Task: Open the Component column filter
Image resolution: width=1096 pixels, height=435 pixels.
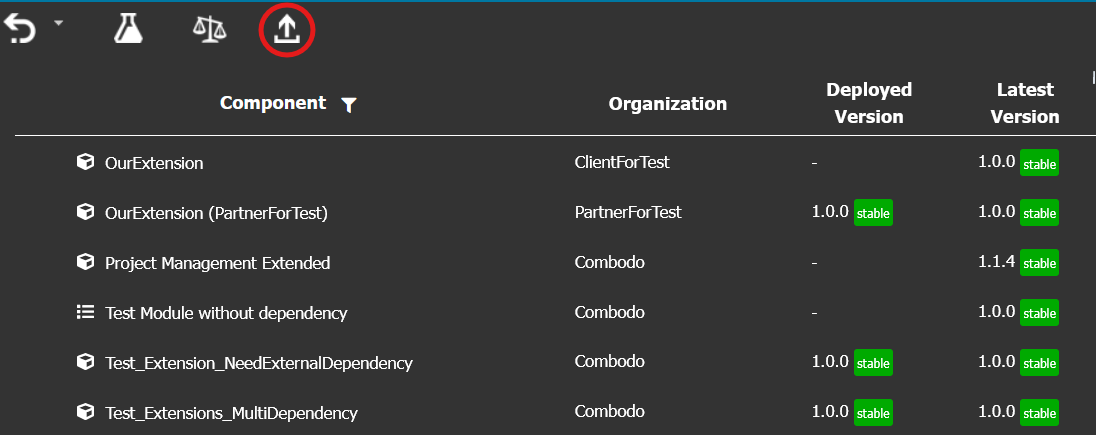Action: click(x=349, y=105)
